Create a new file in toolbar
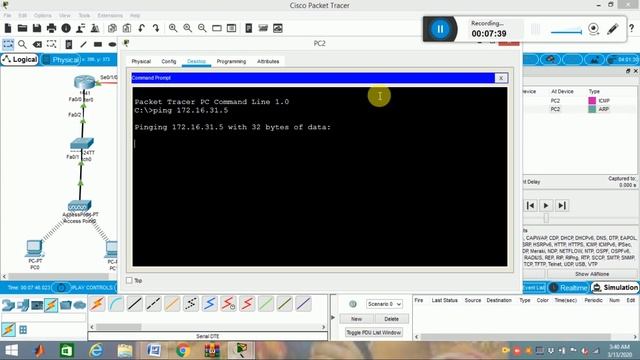 8,28
